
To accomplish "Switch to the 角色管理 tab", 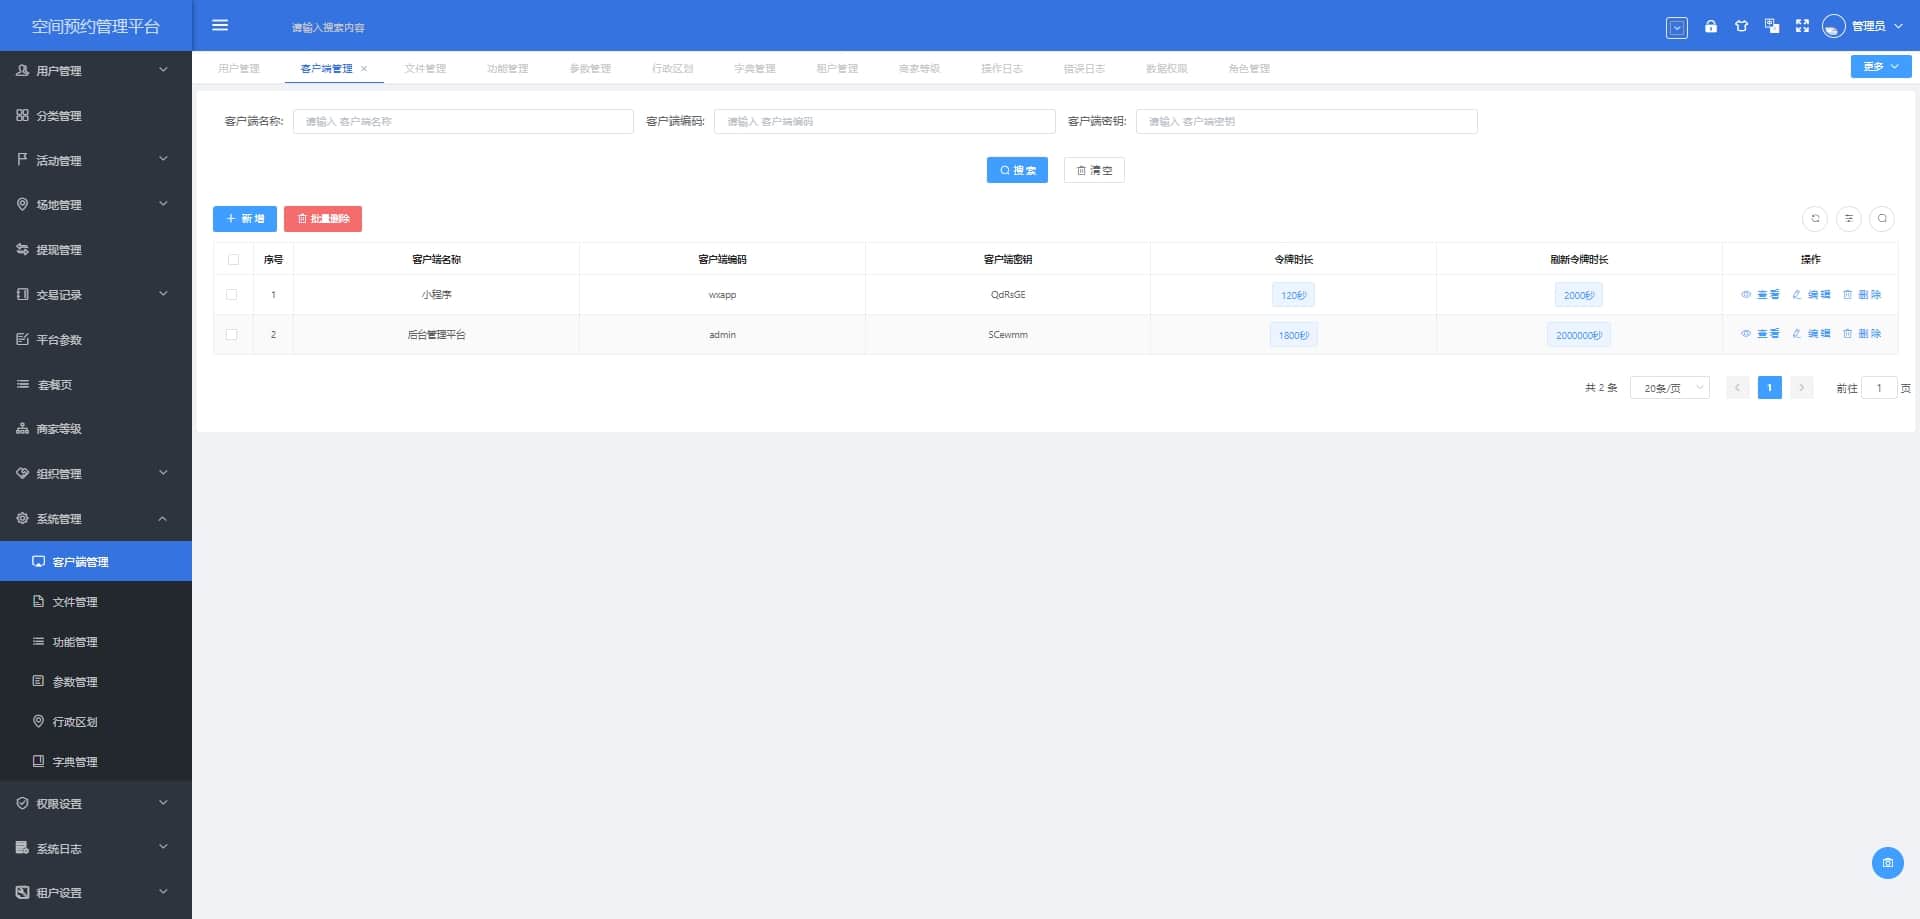I will tap(1249, 68).
